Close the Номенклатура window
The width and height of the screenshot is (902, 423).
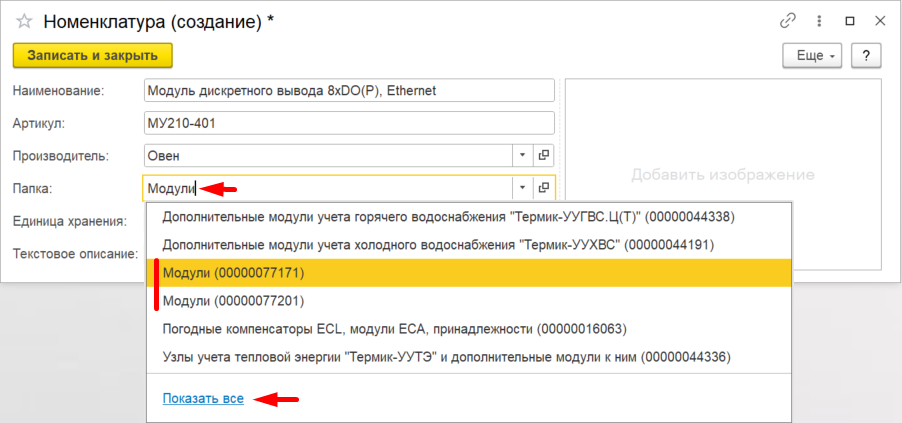tap(880, 21)
